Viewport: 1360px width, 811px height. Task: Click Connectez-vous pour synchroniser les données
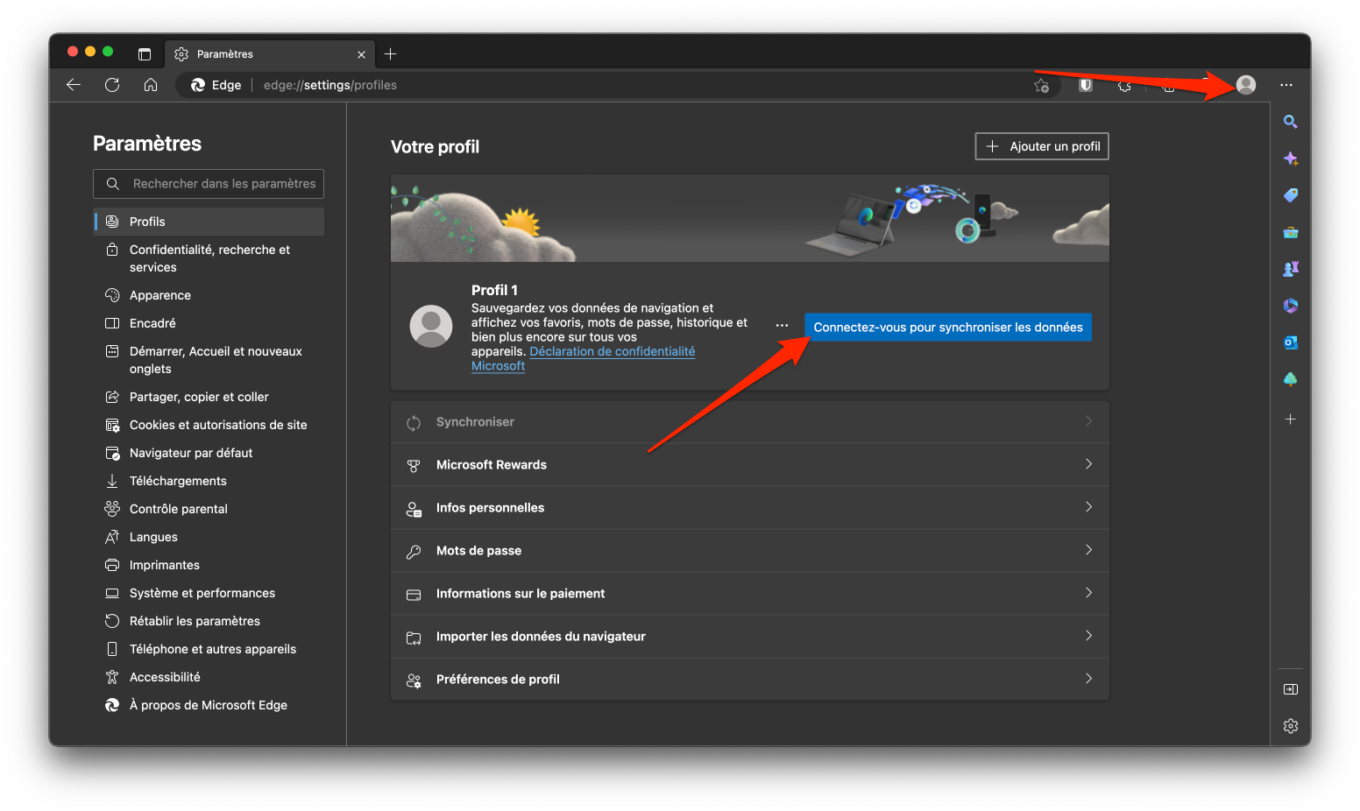pos(948,327)
